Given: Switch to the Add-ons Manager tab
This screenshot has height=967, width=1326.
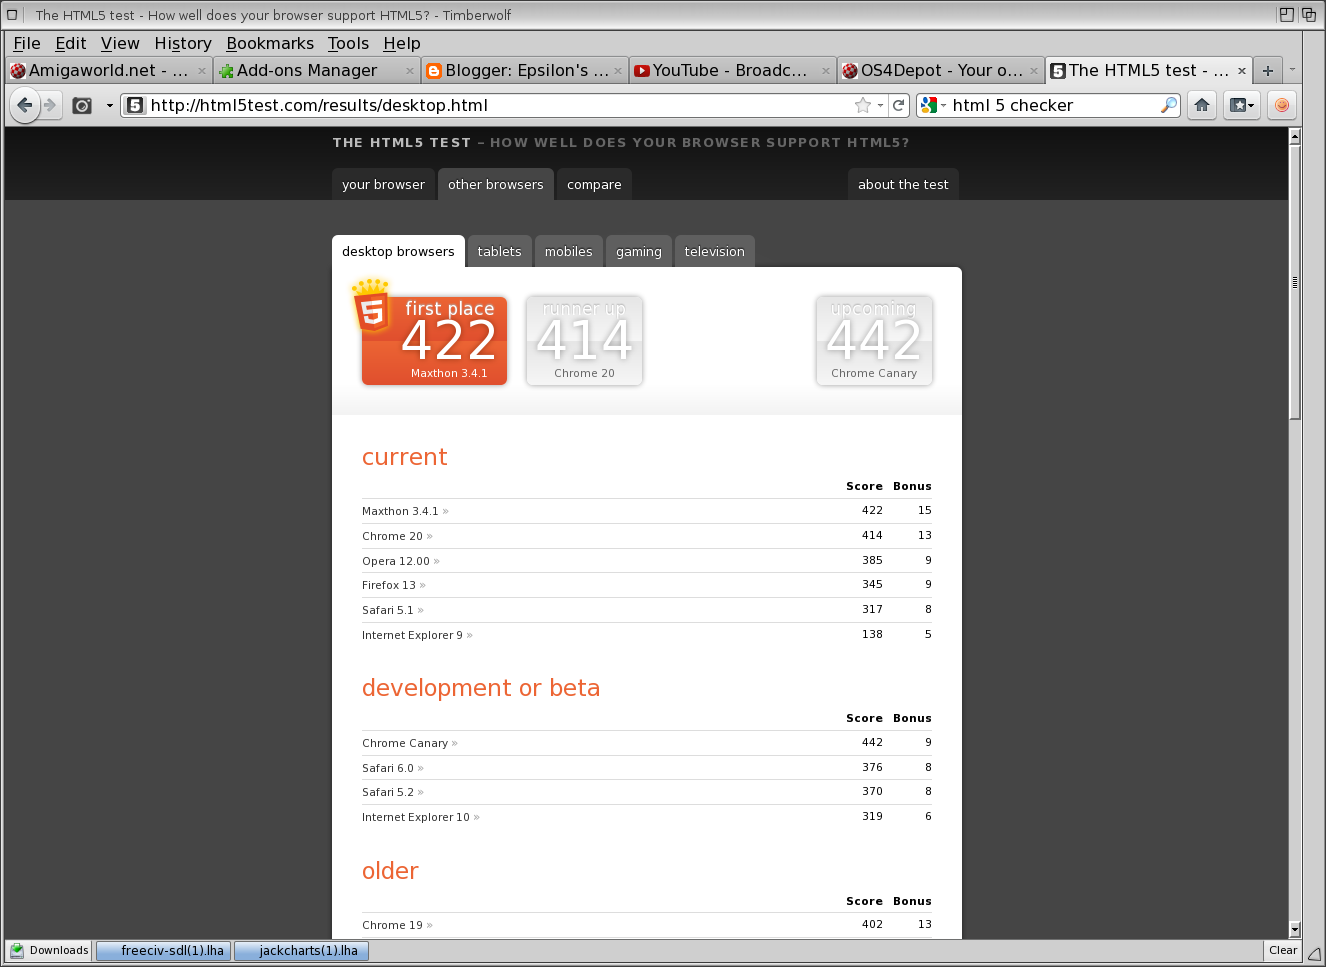Looking at the screenshot, I should point(316,70).
